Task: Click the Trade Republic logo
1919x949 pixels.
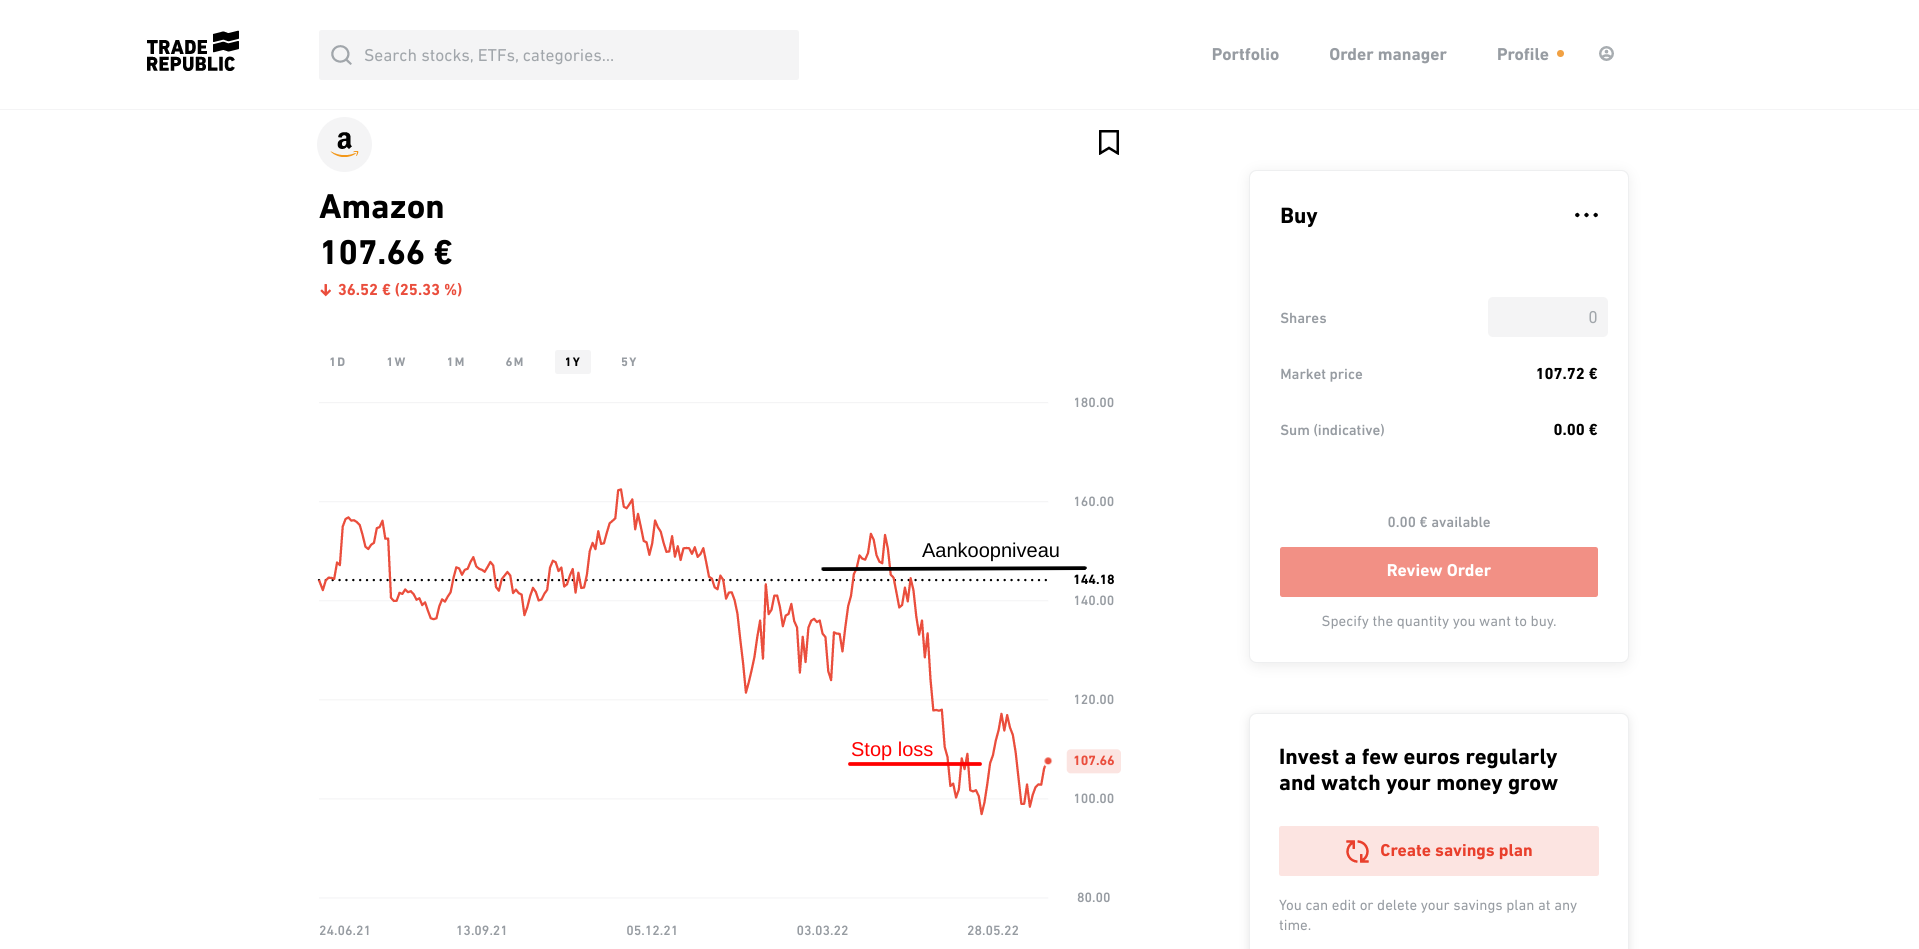Action: coord(191,51)
